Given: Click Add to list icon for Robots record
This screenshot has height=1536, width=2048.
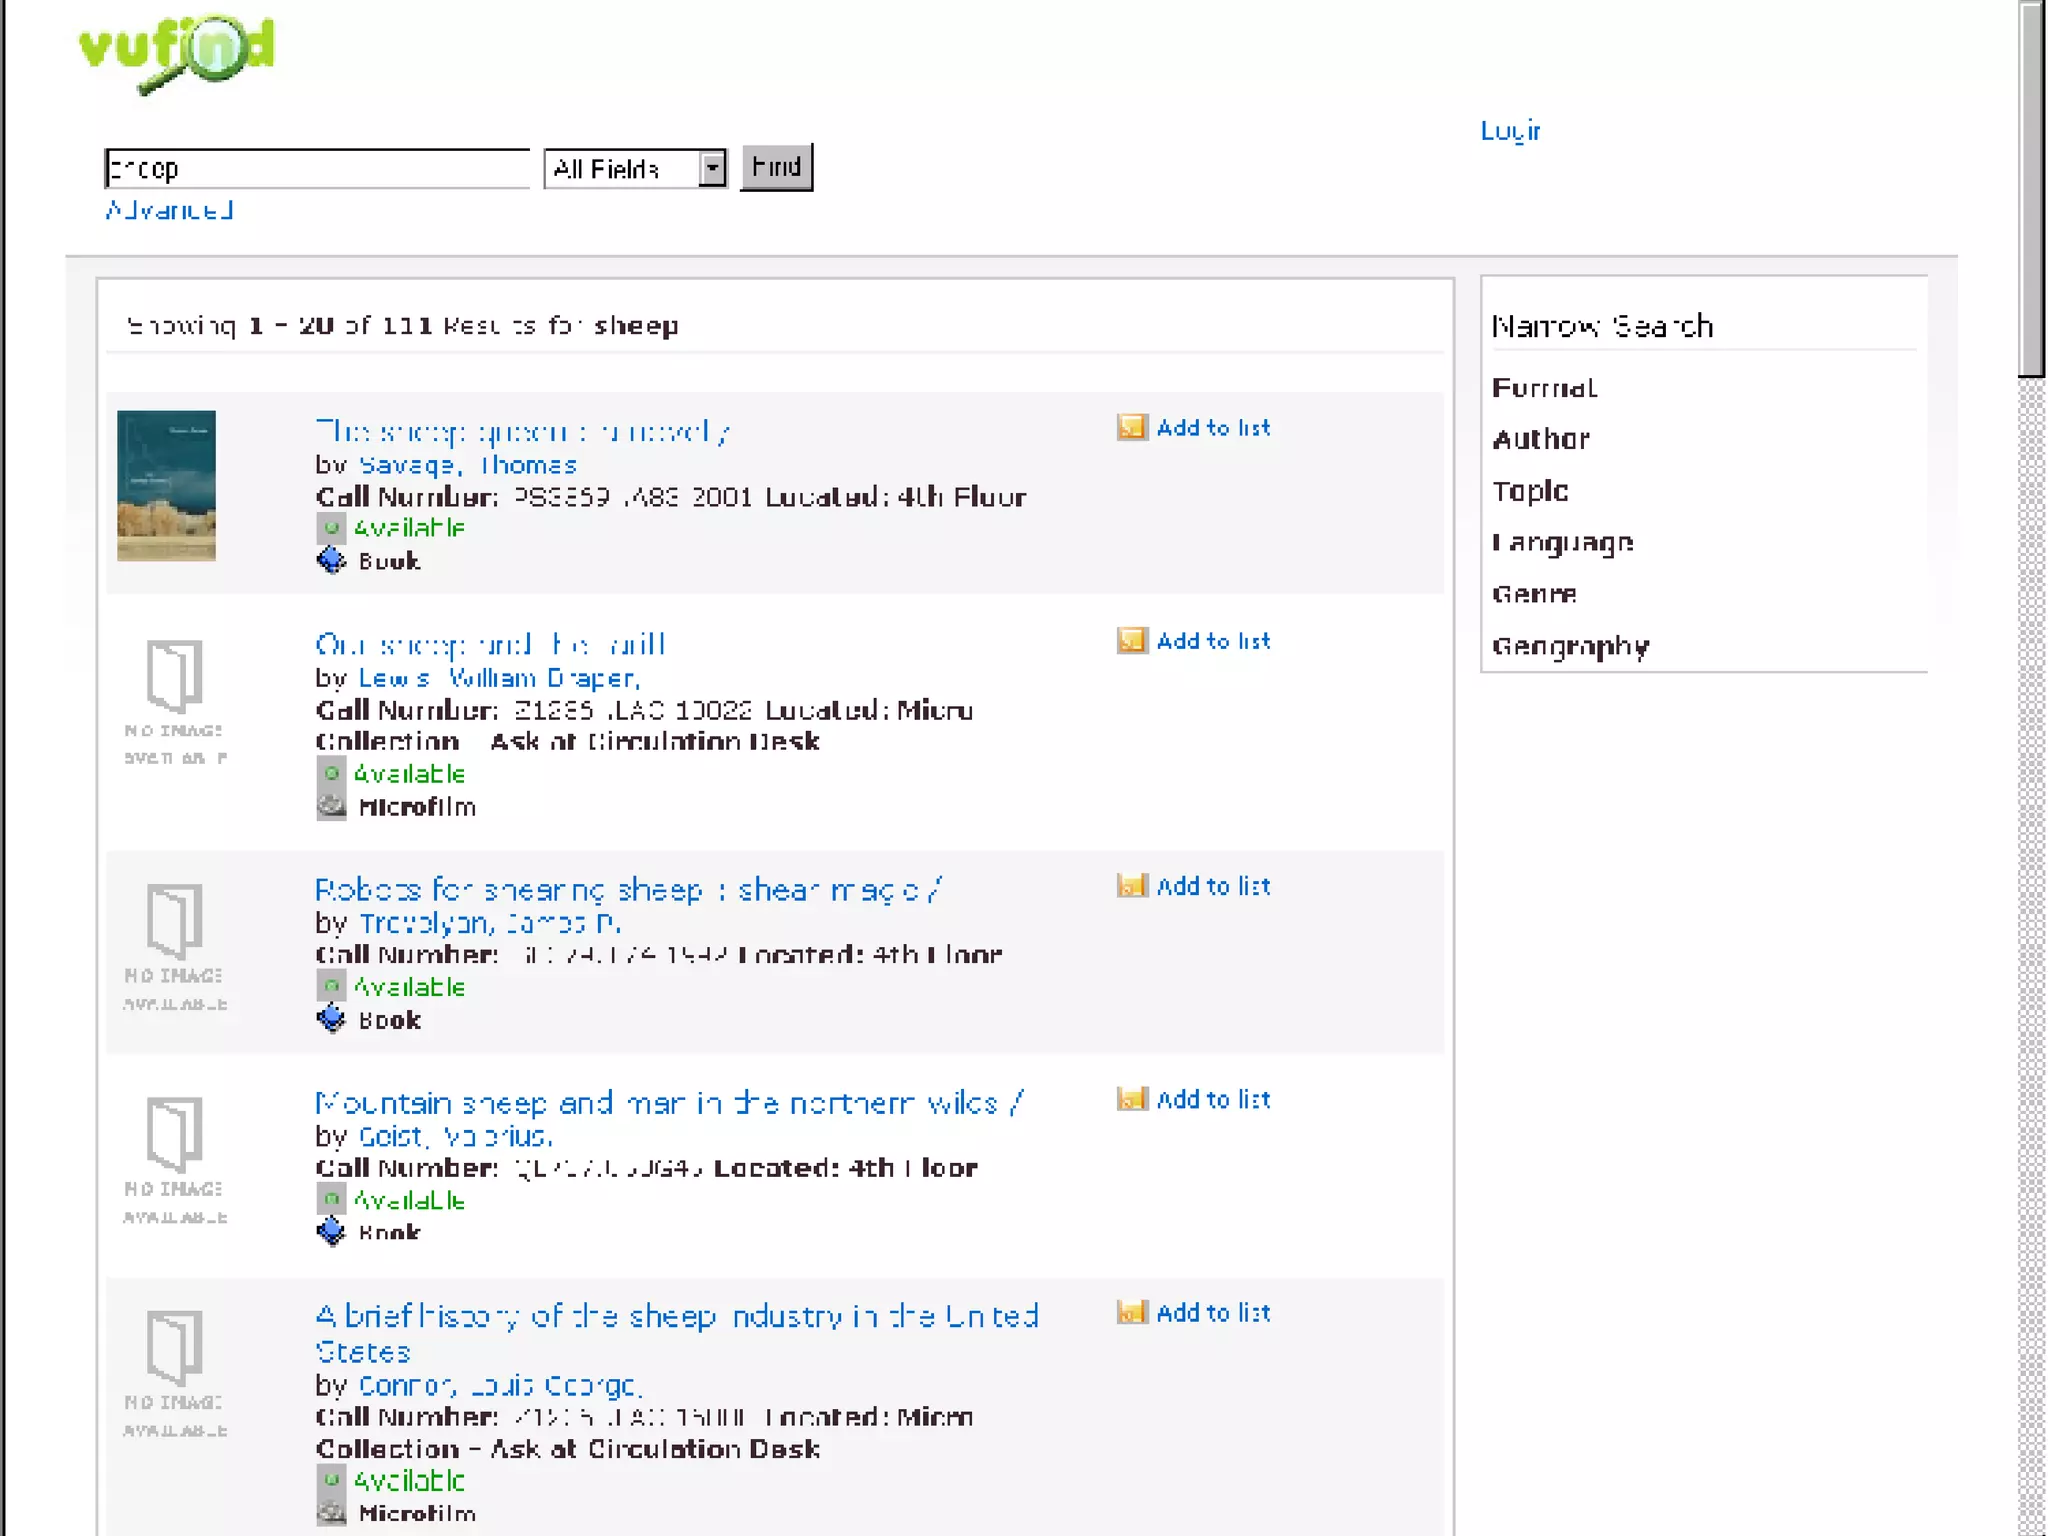Looking at the screenshot, I should [x=1131, y=886].
